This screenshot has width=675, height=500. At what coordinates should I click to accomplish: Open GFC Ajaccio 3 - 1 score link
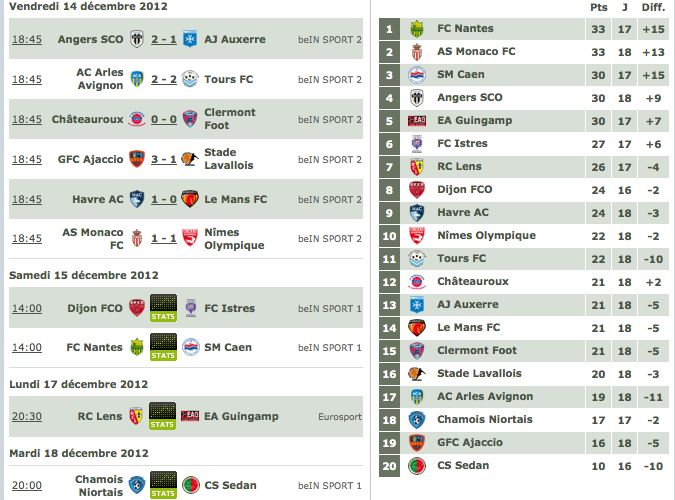pyautogui.click(x=164, y=159)
